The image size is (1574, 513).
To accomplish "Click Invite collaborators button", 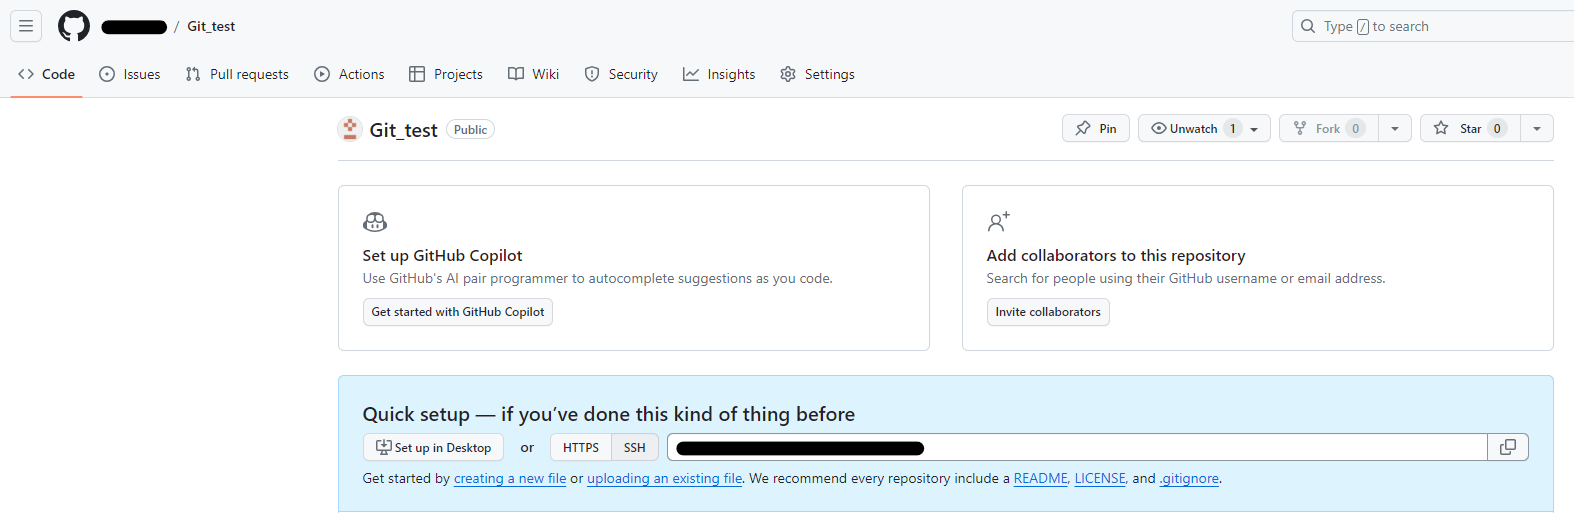I will pyautogui.click(x=1048, y=312).
